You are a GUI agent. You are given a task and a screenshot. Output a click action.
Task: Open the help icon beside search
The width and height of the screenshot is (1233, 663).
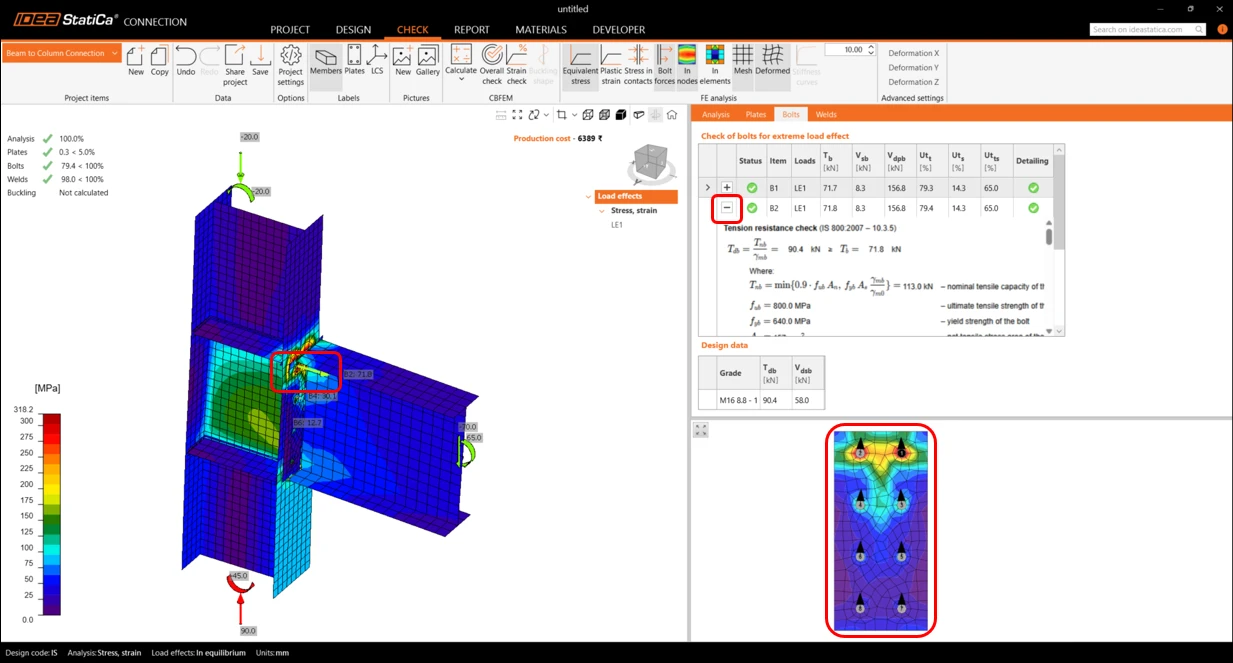click(x=1223, y=29)
